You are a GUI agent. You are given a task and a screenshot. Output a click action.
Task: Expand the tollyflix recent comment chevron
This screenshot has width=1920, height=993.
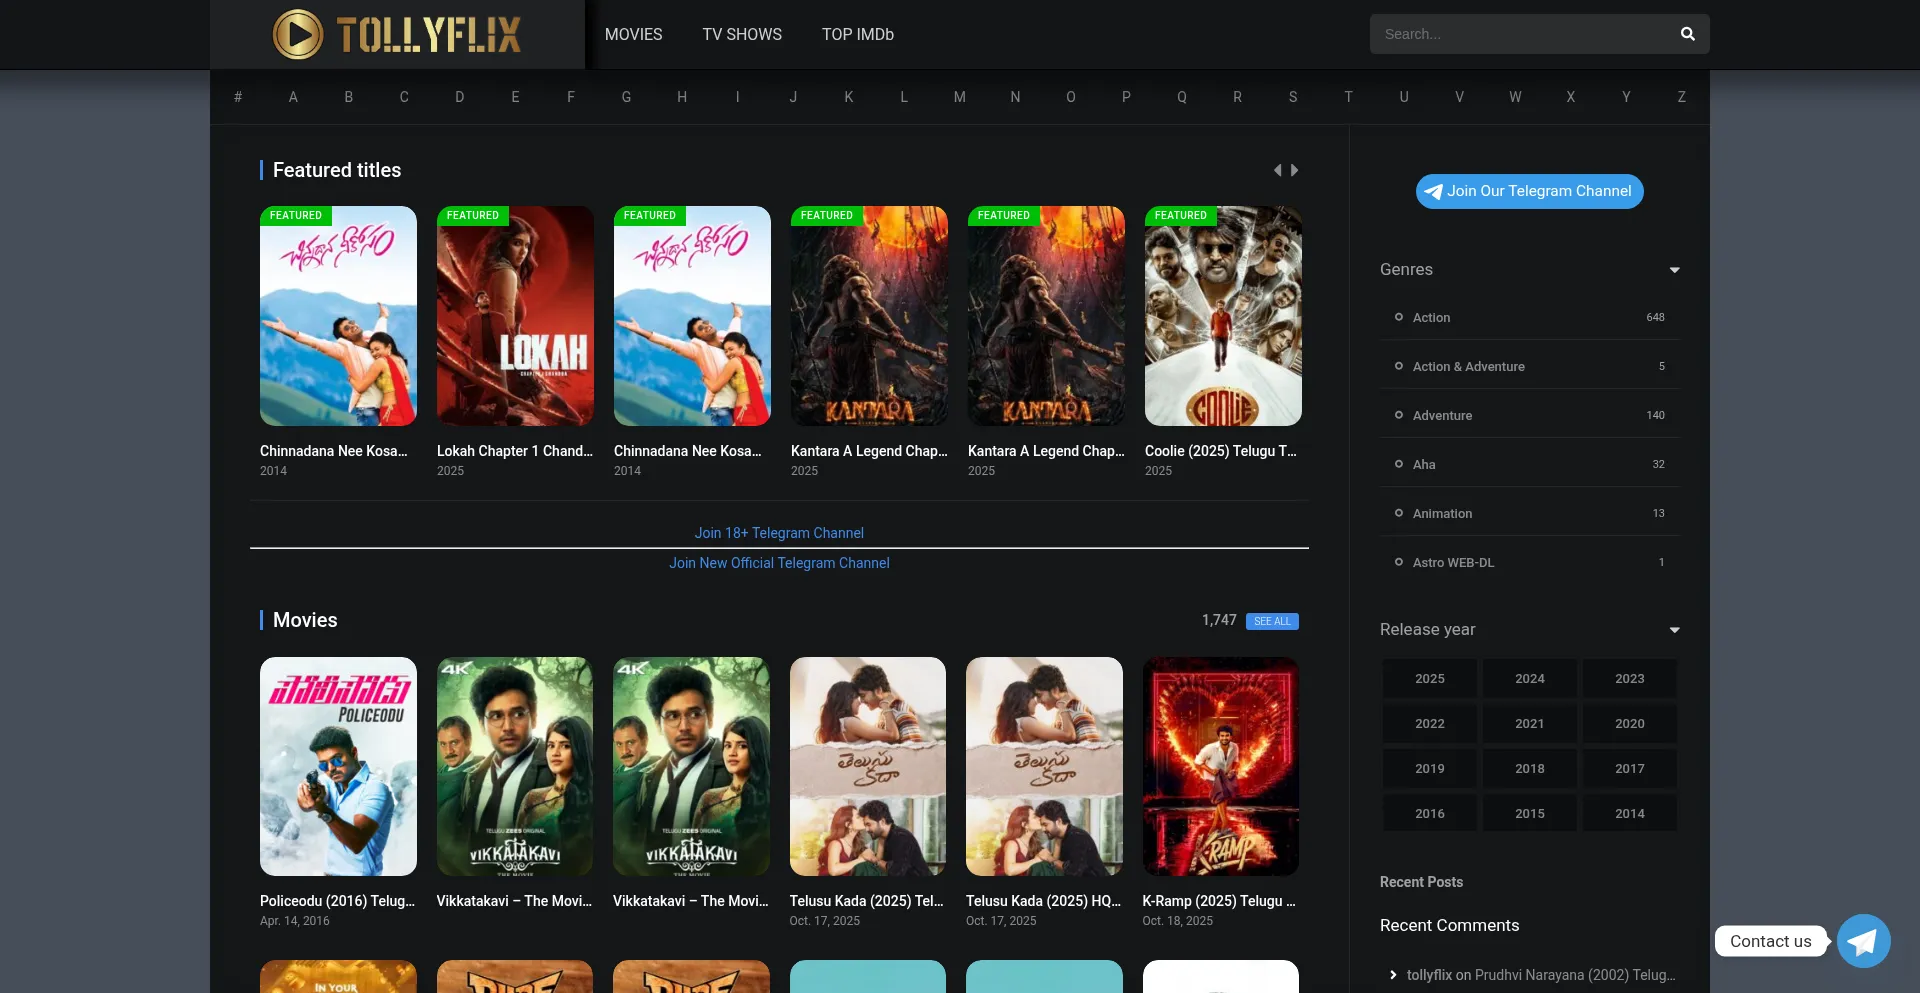click(x=1393, y=975)
